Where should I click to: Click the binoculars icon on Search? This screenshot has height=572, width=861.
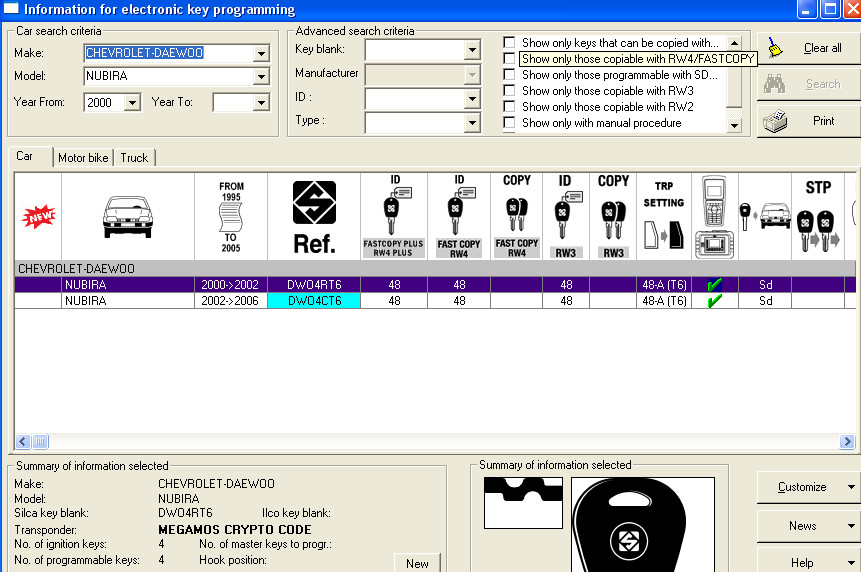775,84
